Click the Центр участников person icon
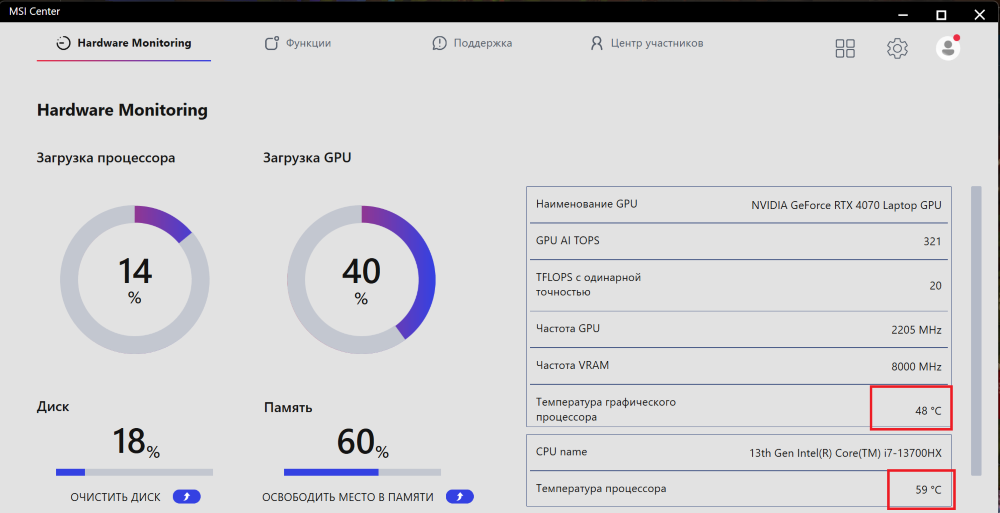Viewport: 1000px width, 513px height. 596,43
